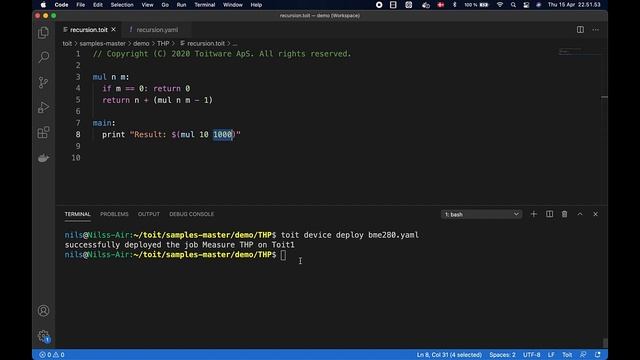Open the Help menu
The height and width of the screenshot is (360, 640).
(256, 5)
